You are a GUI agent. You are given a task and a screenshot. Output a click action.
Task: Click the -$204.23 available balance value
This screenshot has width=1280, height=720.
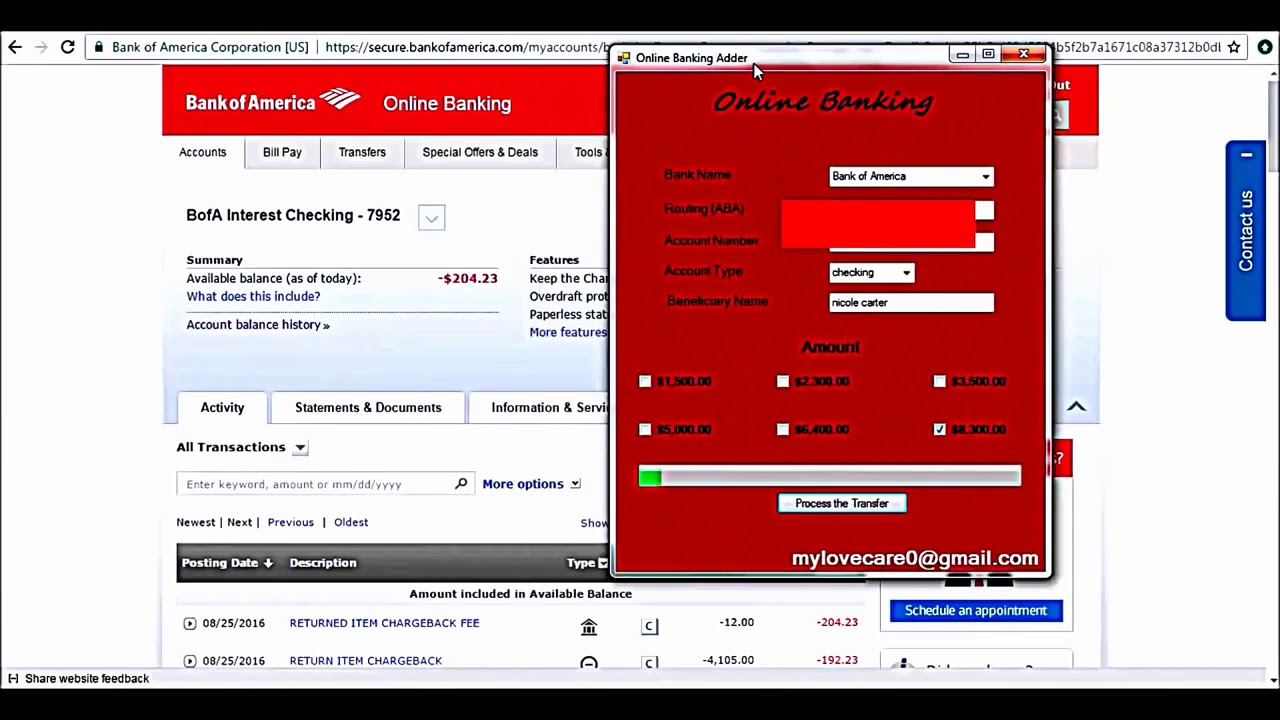click(x=467, y=279)
